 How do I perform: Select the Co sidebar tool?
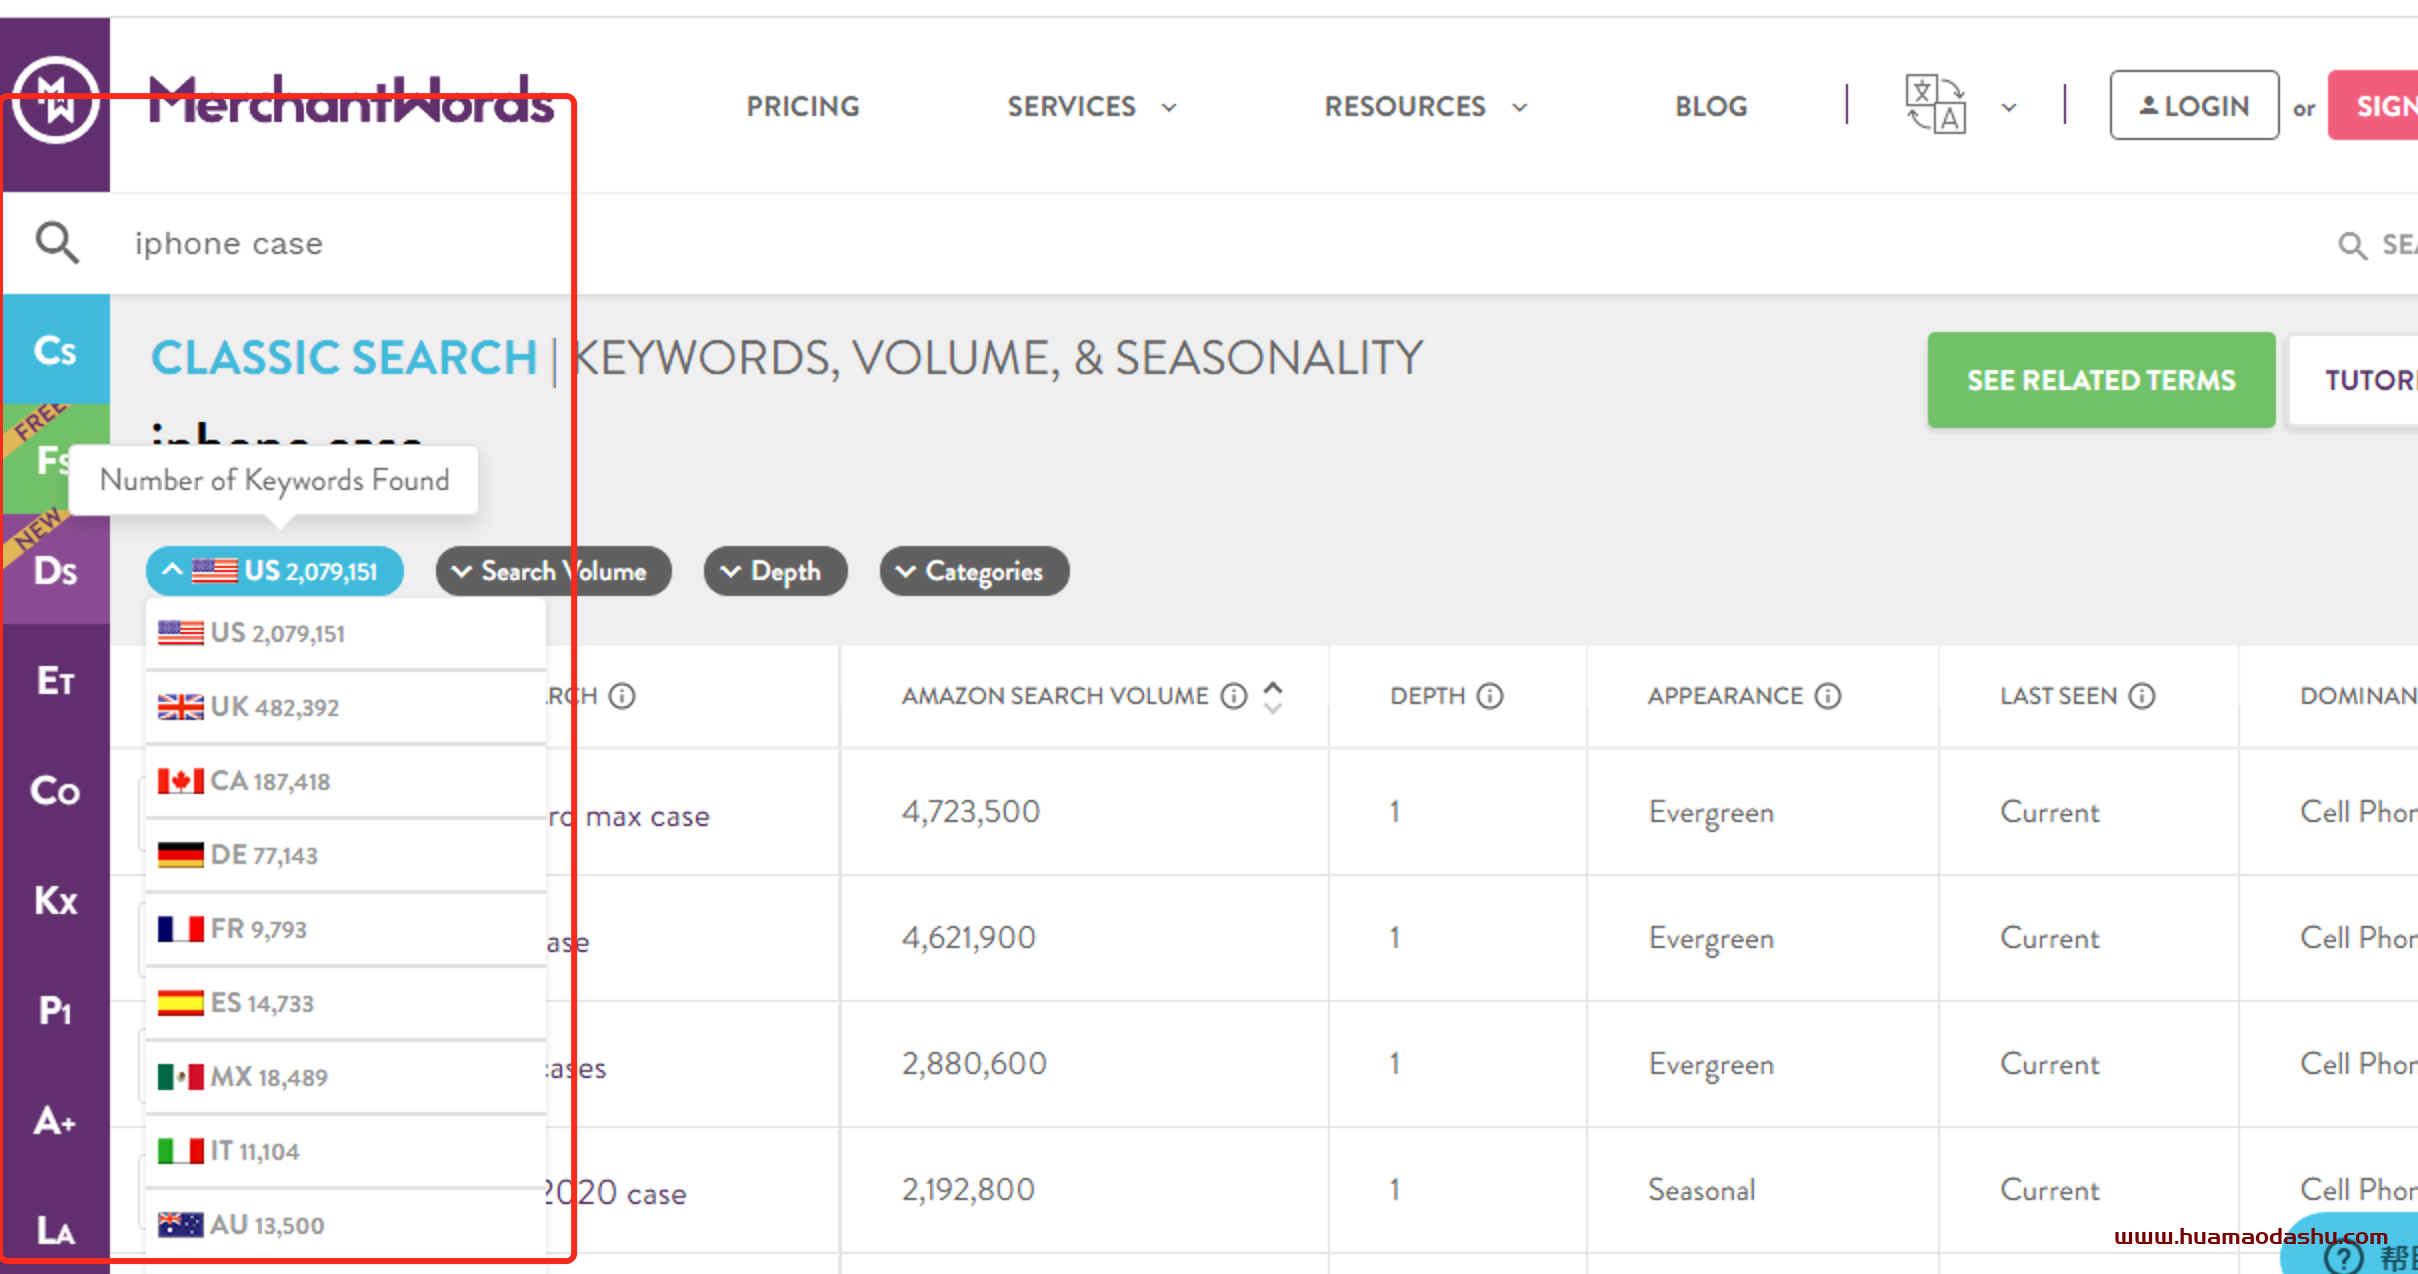tap(55, 791)
